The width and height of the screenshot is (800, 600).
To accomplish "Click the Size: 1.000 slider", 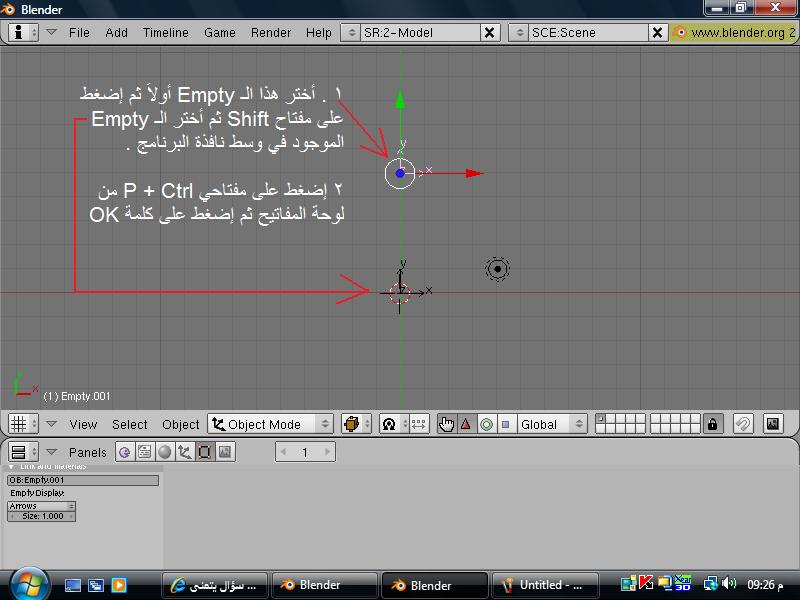I will point(41,516).
